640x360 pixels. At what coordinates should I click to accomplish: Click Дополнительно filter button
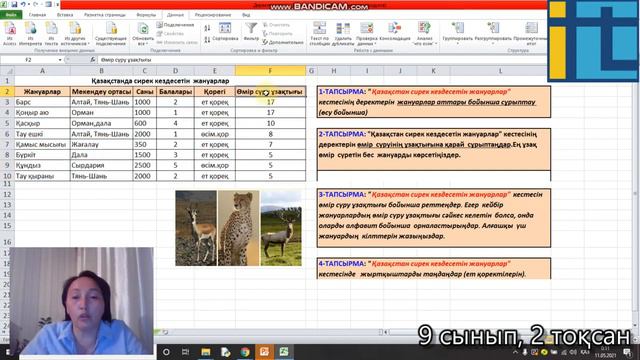click(283, 42)
